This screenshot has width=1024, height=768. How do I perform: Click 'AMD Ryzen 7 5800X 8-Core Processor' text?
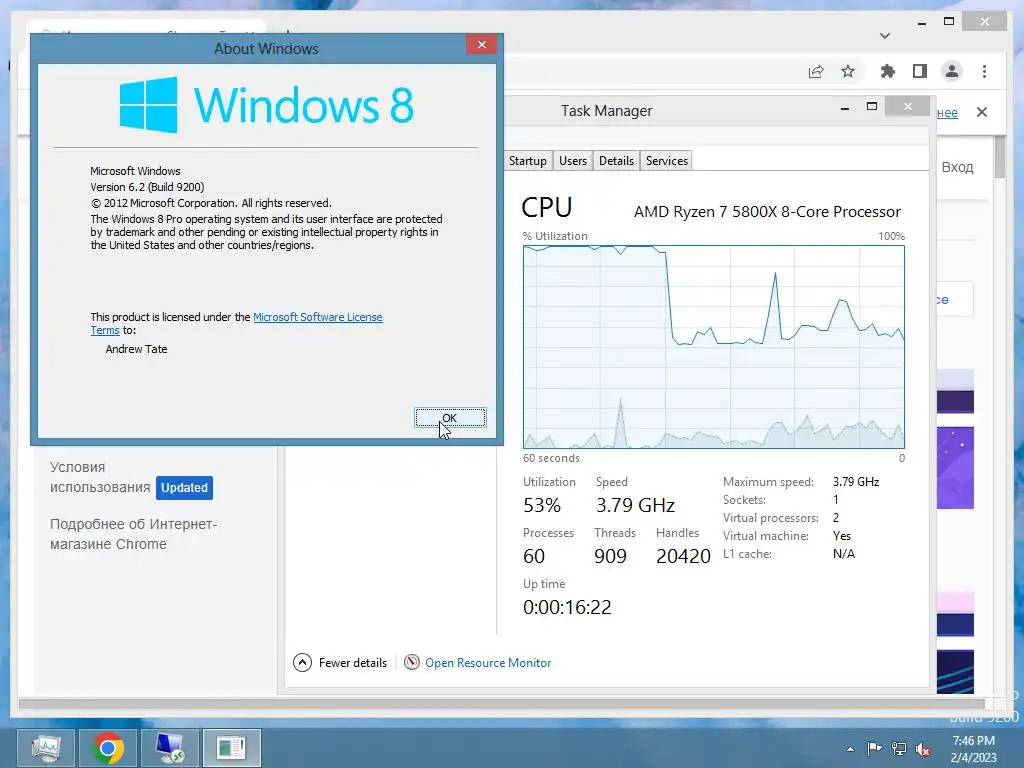tap(767, 212)
